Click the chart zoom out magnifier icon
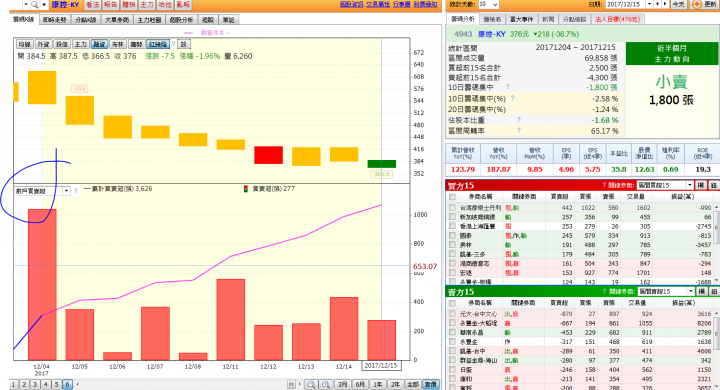The width and height of the screenshot is (720, 390). coord(311,384)
